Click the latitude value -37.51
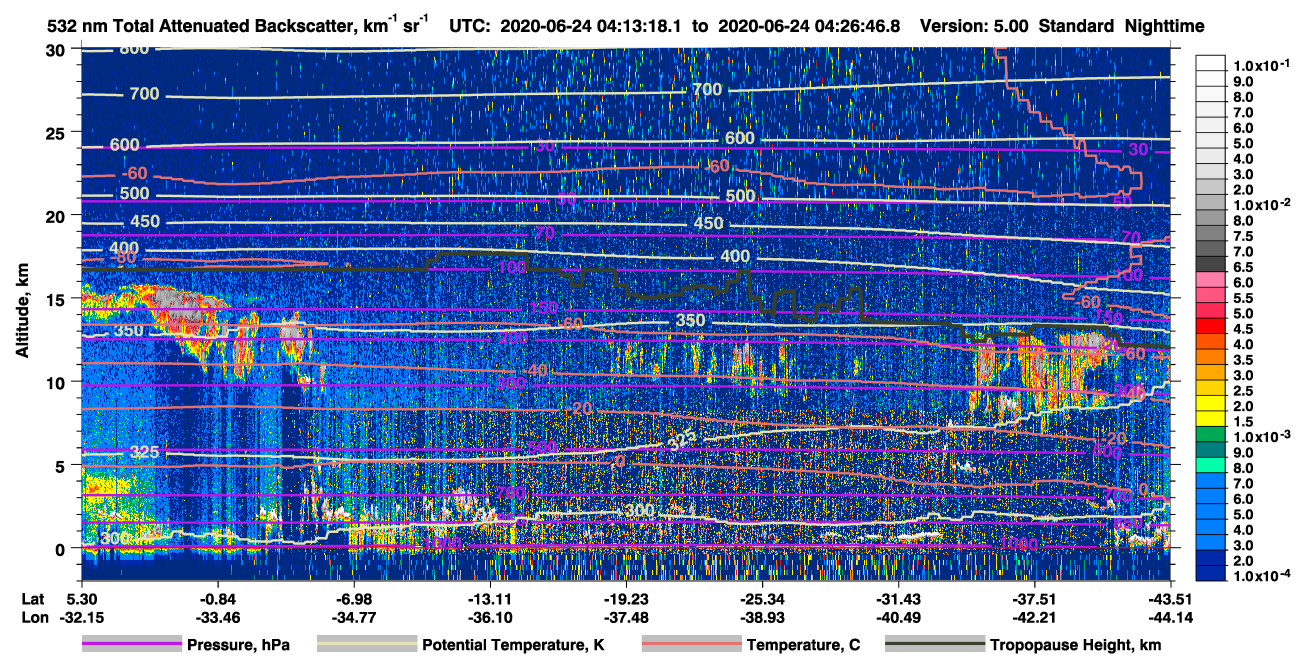The image size is (1300, 667). coord(1034,598)
